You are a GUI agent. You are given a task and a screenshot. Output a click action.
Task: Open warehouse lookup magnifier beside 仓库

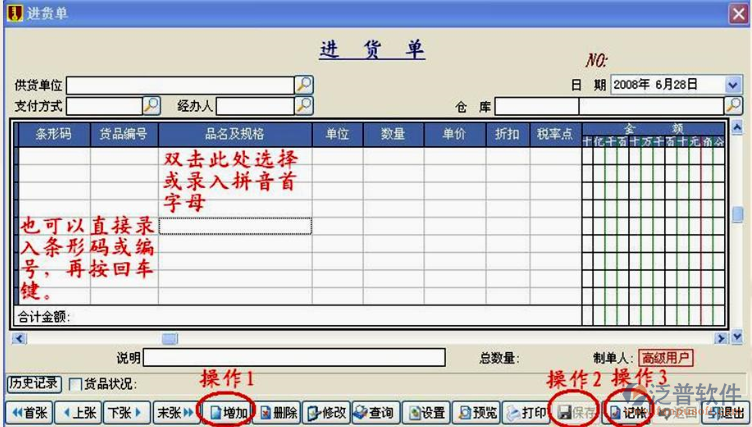tap(733, 106)
